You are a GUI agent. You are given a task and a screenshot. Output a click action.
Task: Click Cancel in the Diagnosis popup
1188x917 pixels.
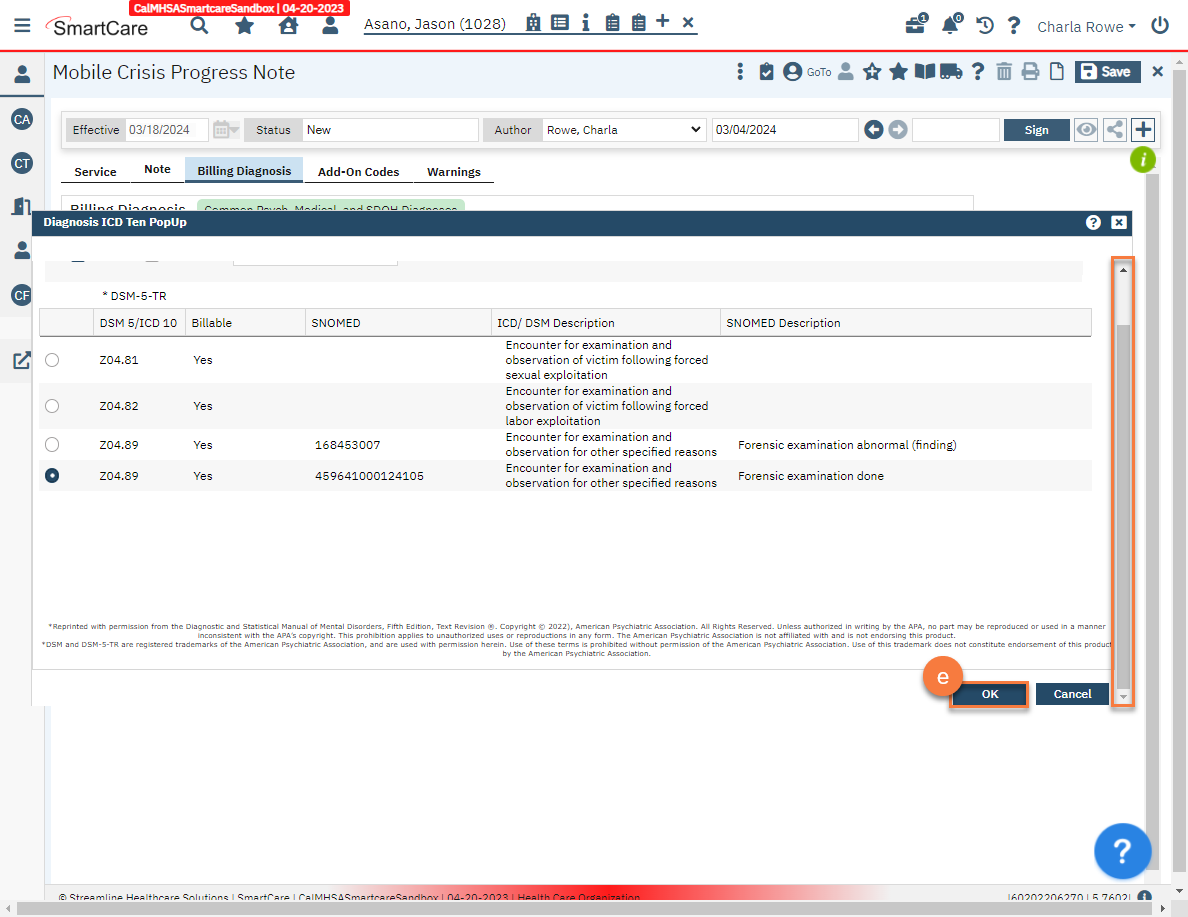coord(1072,695)
